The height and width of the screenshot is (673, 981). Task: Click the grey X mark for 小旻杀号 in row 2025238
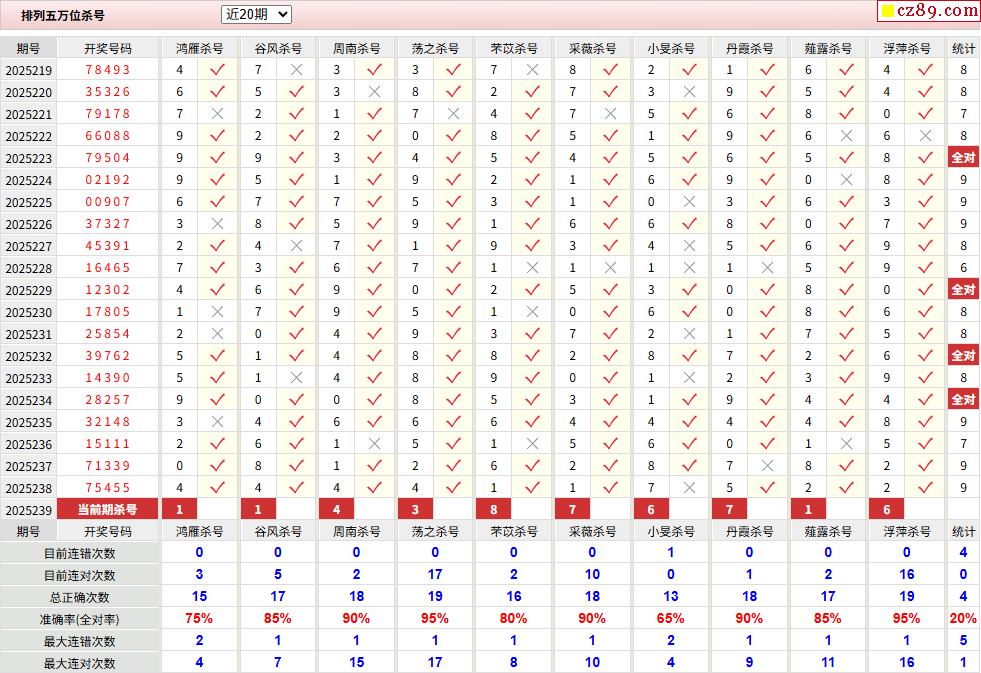click(x=689, y=488)
